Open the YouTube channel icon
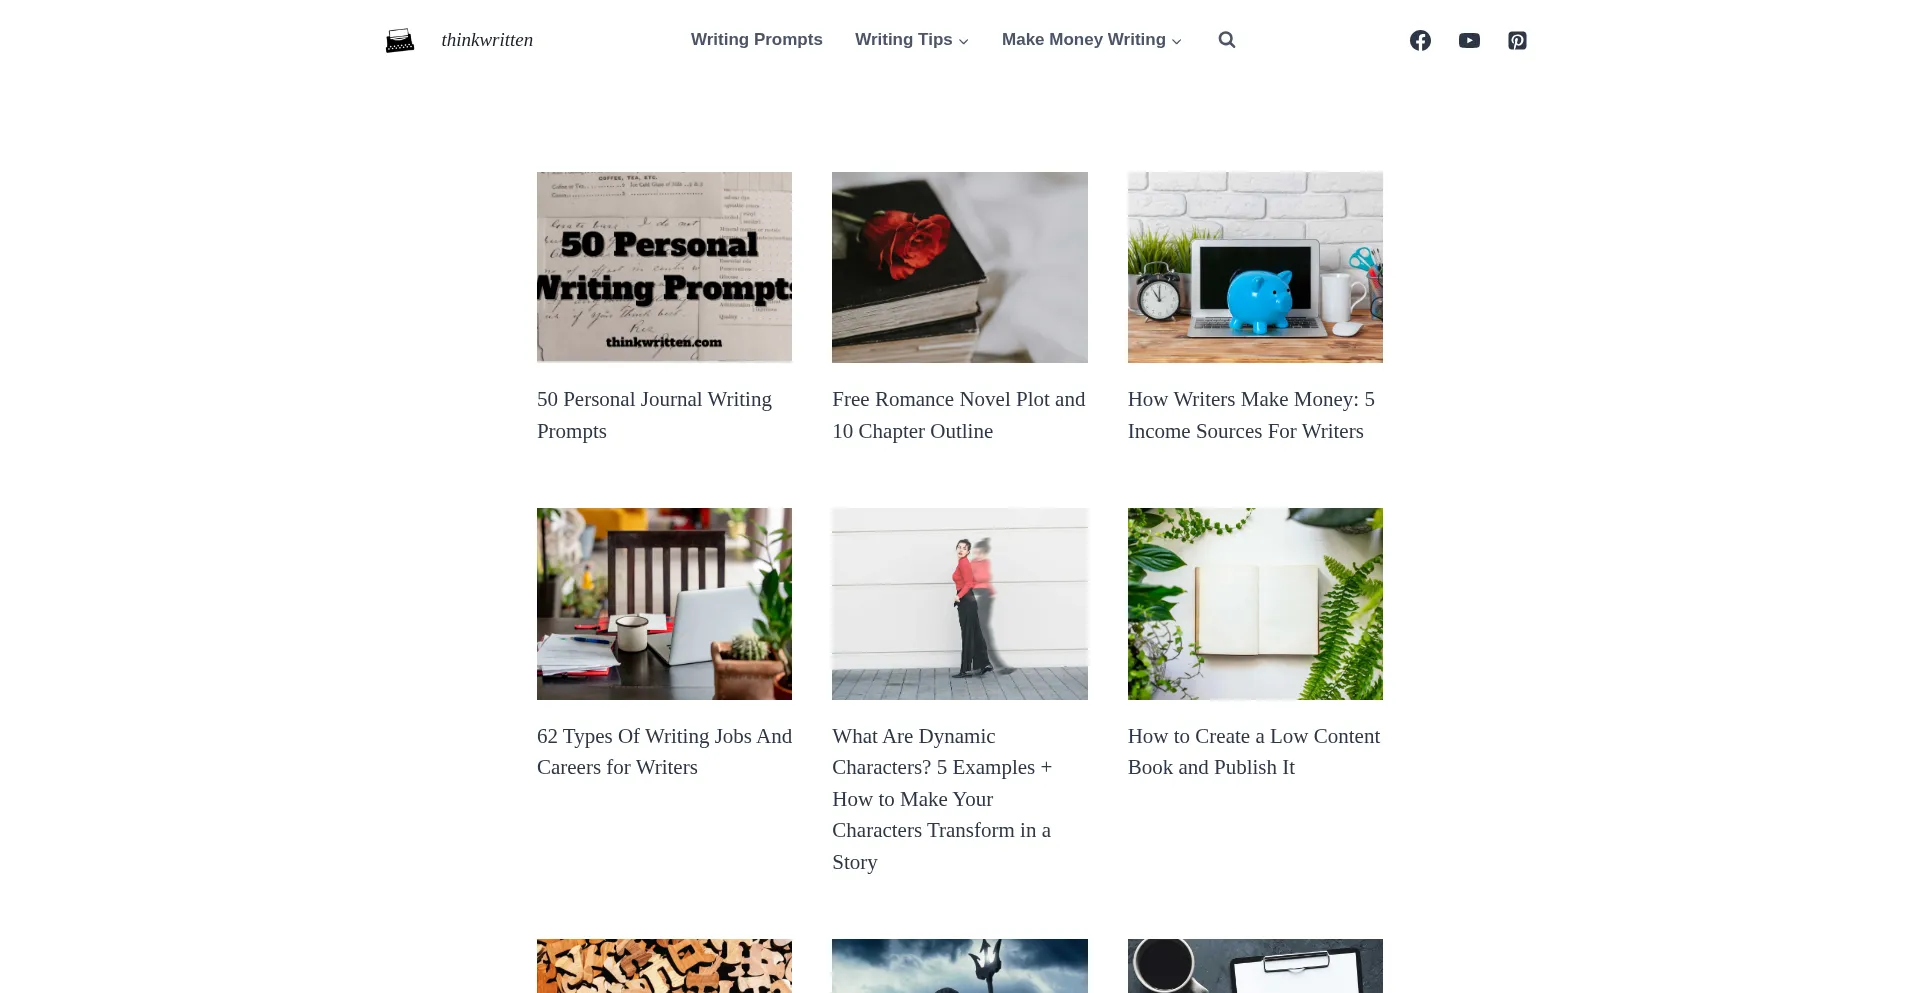The image size is (1920, 993). 1469,40
